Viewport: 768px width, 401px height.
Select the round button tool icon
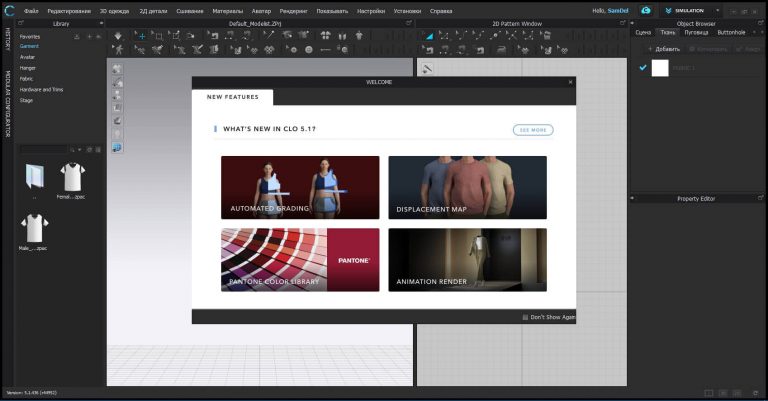coord(309,49)
